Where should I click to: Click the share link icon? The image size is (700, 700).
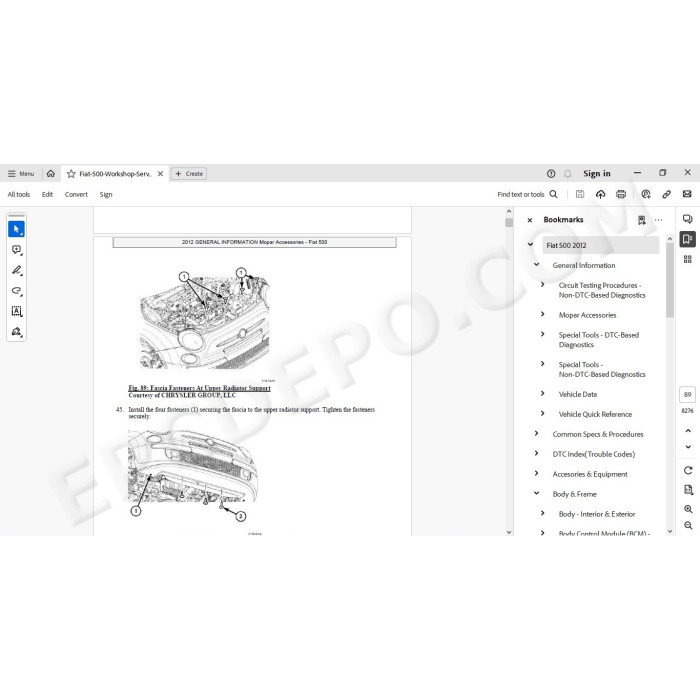[667, 194]
